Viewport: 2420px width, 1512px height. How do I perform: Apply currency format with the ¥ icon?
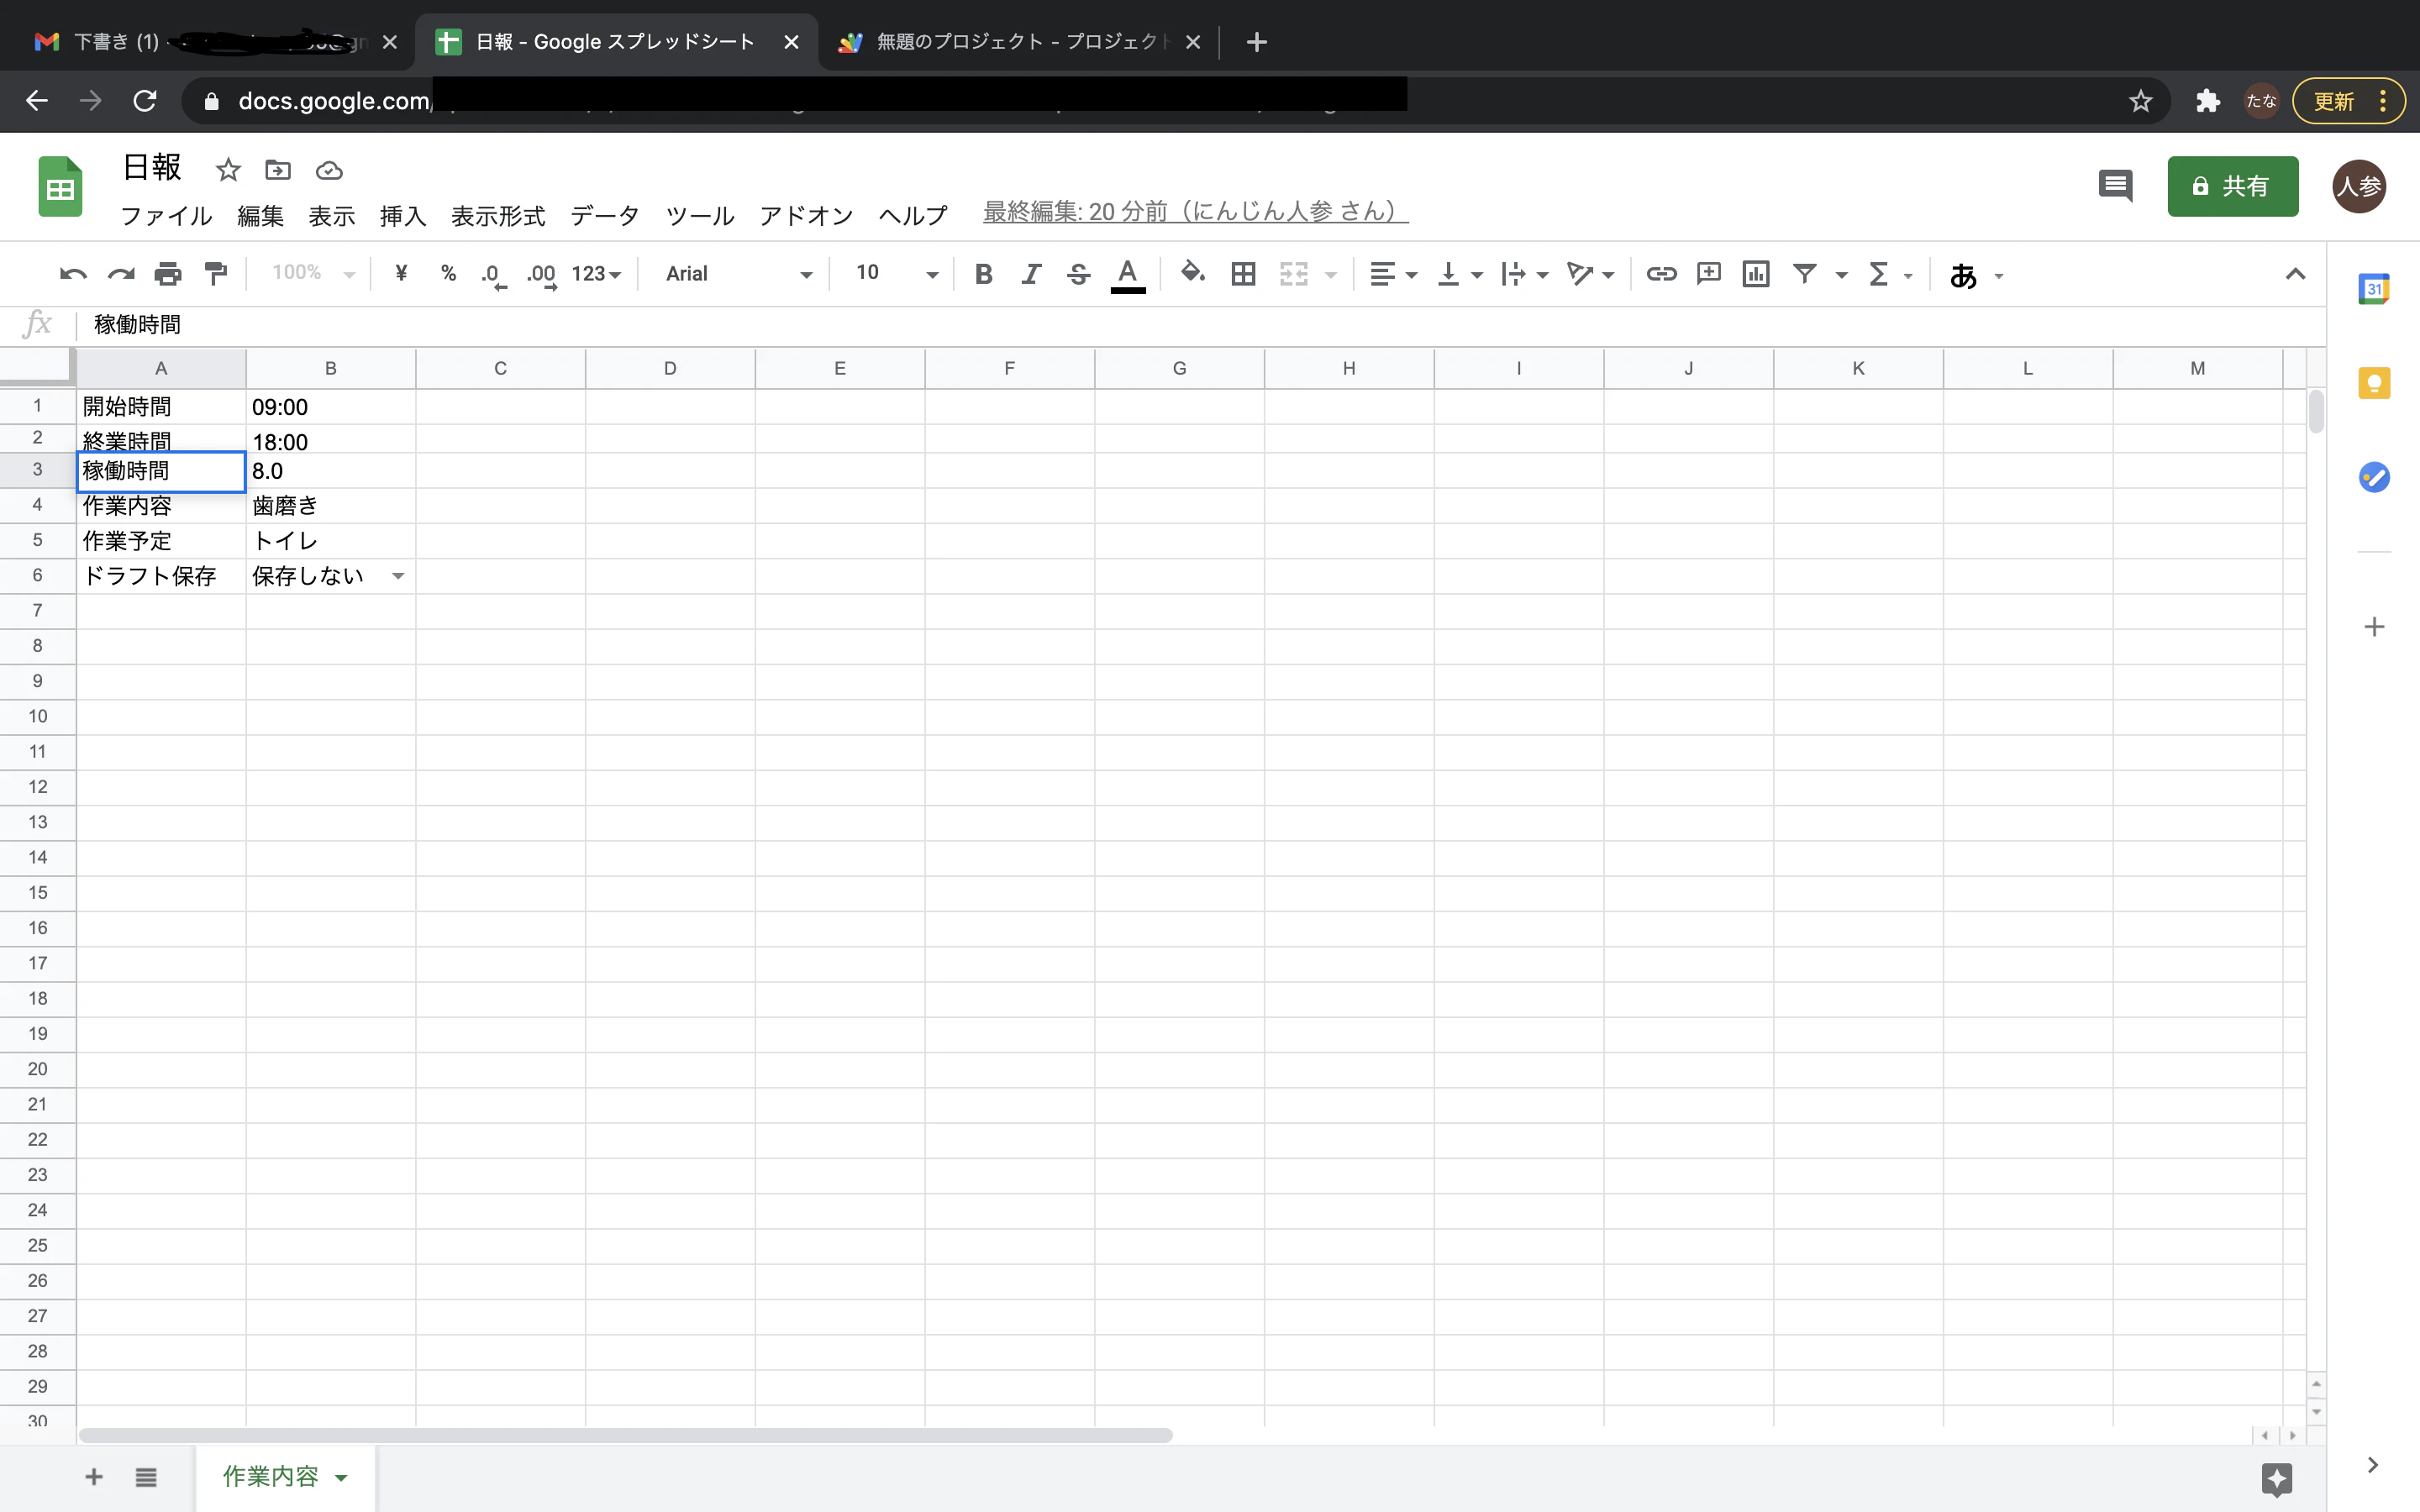point(401,273)
